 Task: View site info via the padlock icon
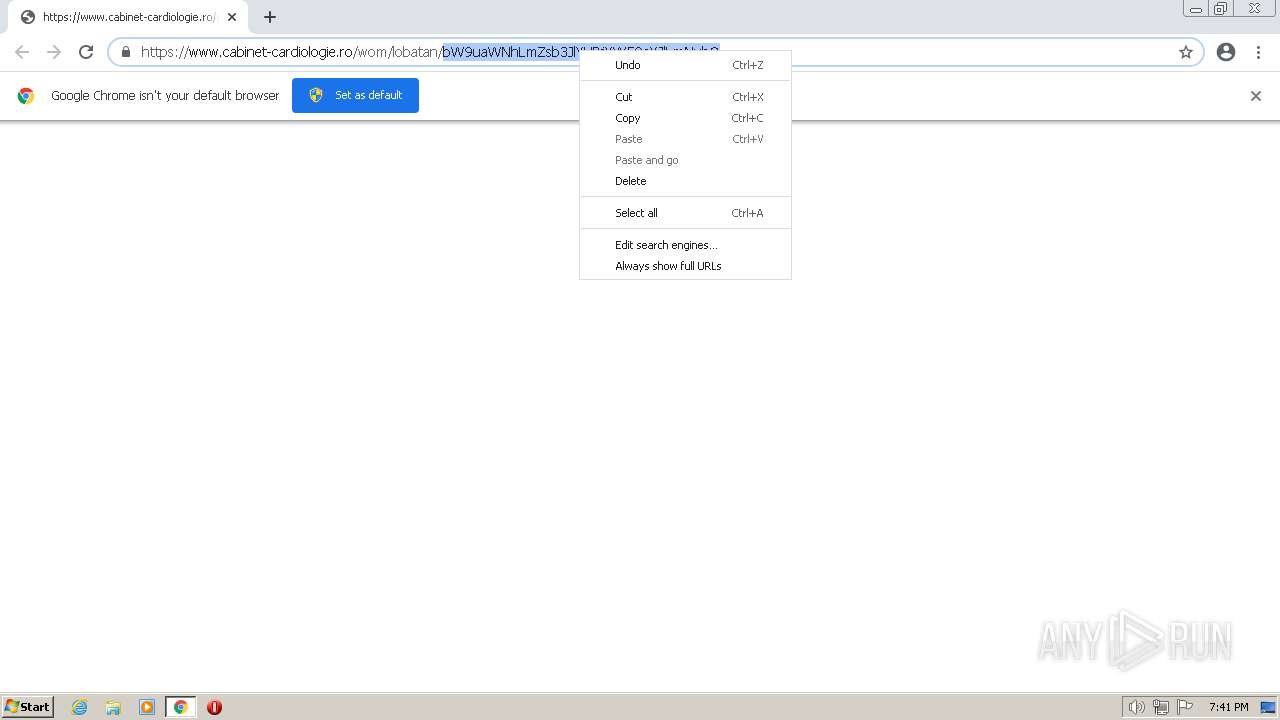click(x=125, y=52)
